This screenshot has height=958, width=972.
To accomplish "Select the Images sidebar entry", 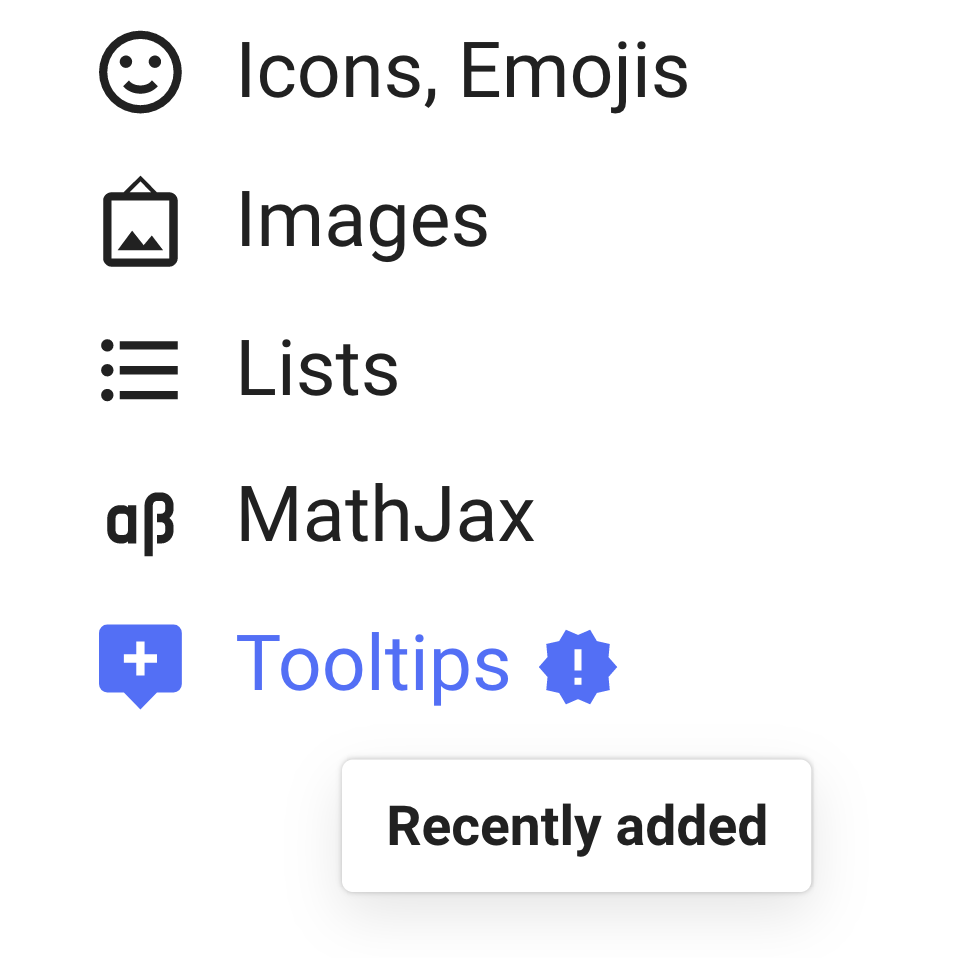I will (362, 222).
